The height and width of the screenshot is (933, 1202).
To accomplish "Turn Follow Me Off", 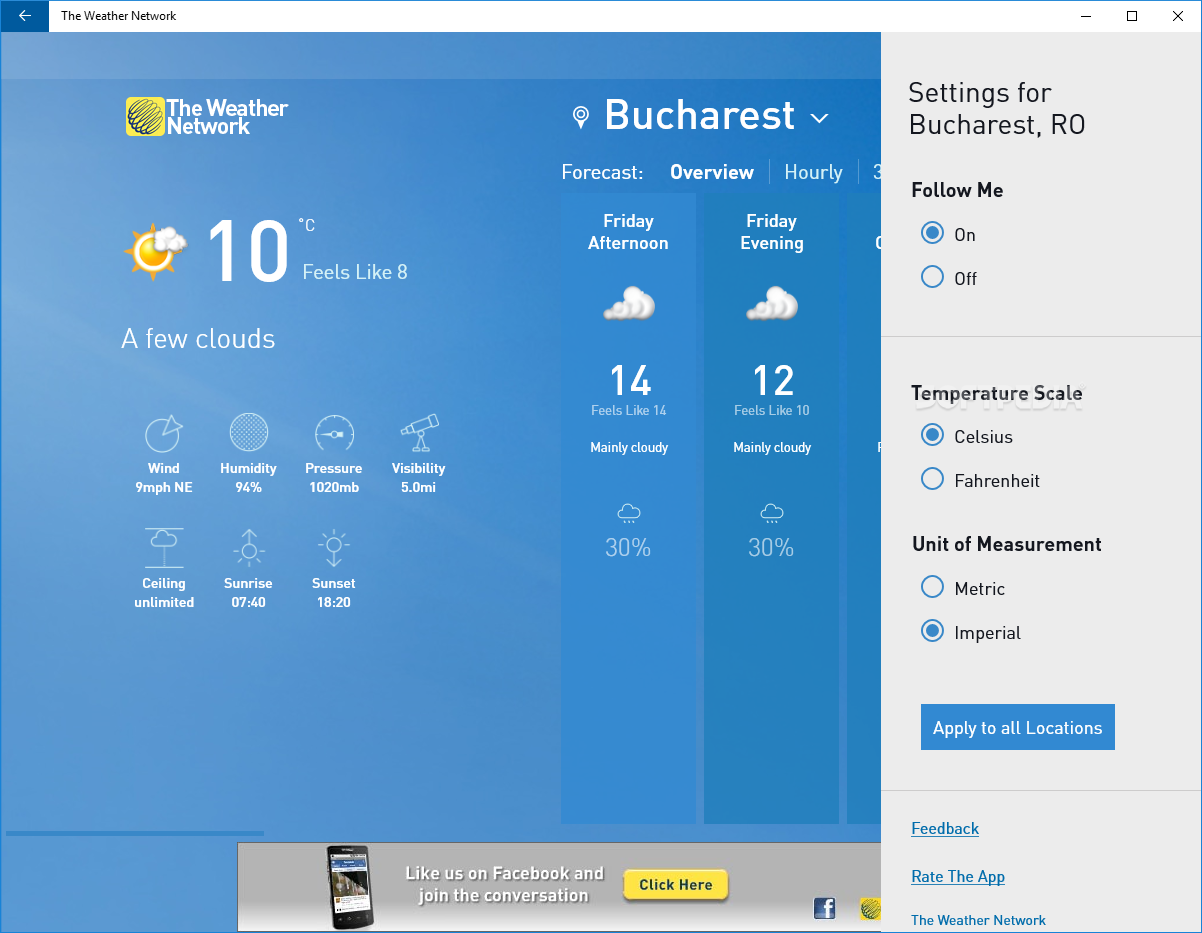I will [932, 277].
